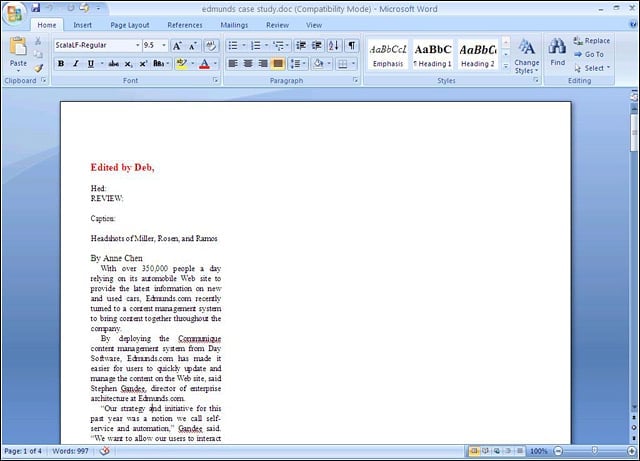Image resolution: width=640 pixels, height=461 pixels.
Task: Cut the selection with scissors icon
Action: [38, 41]
